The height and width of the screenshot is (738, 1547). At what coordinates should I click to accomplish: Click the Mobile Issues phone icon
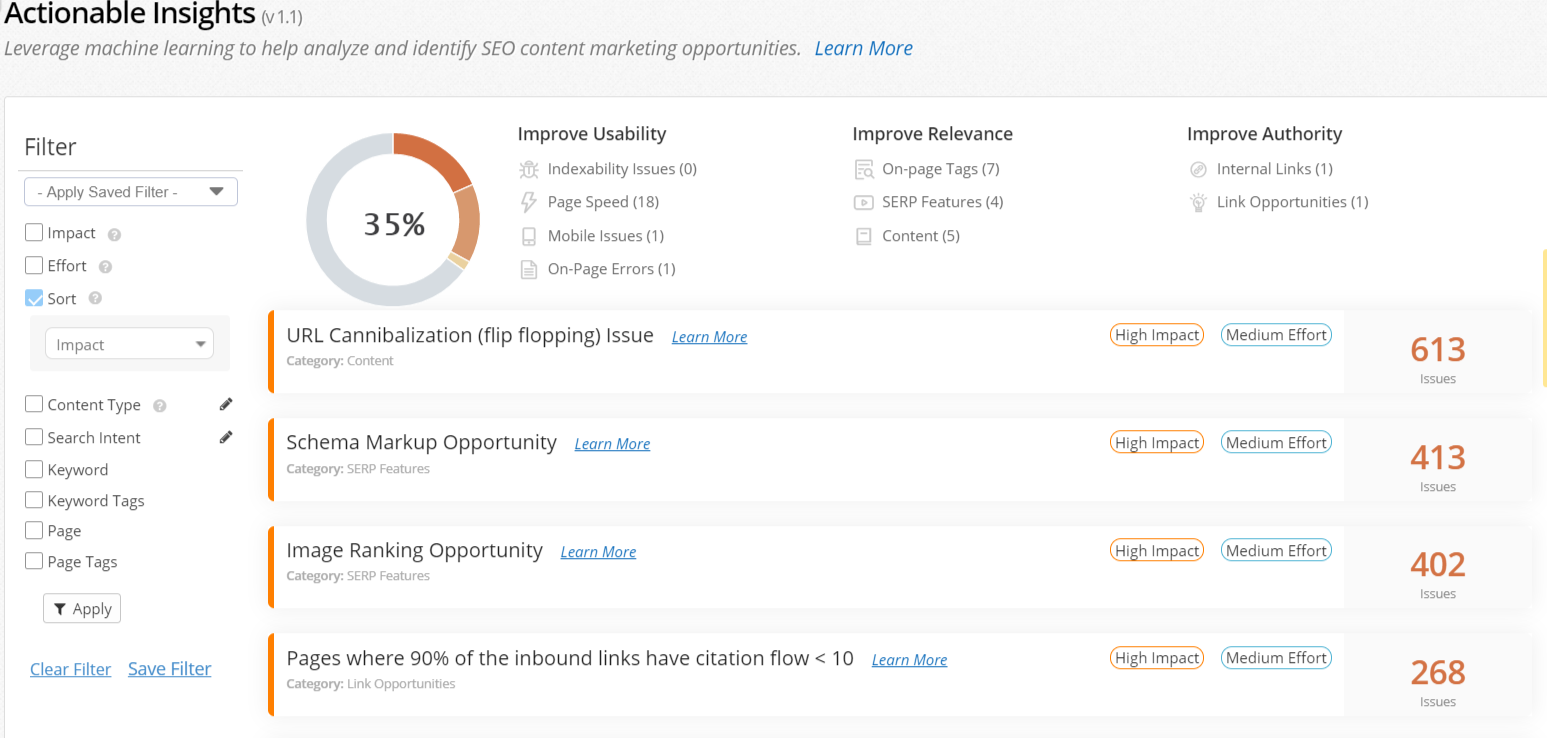point(529,236)
